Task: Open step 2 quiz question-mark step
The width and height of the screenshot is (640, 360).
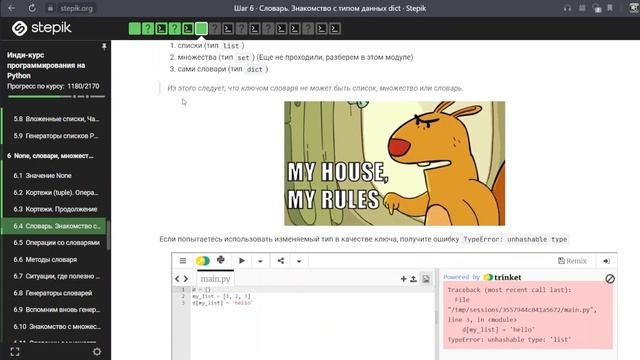Action: (x=148, y=29)
